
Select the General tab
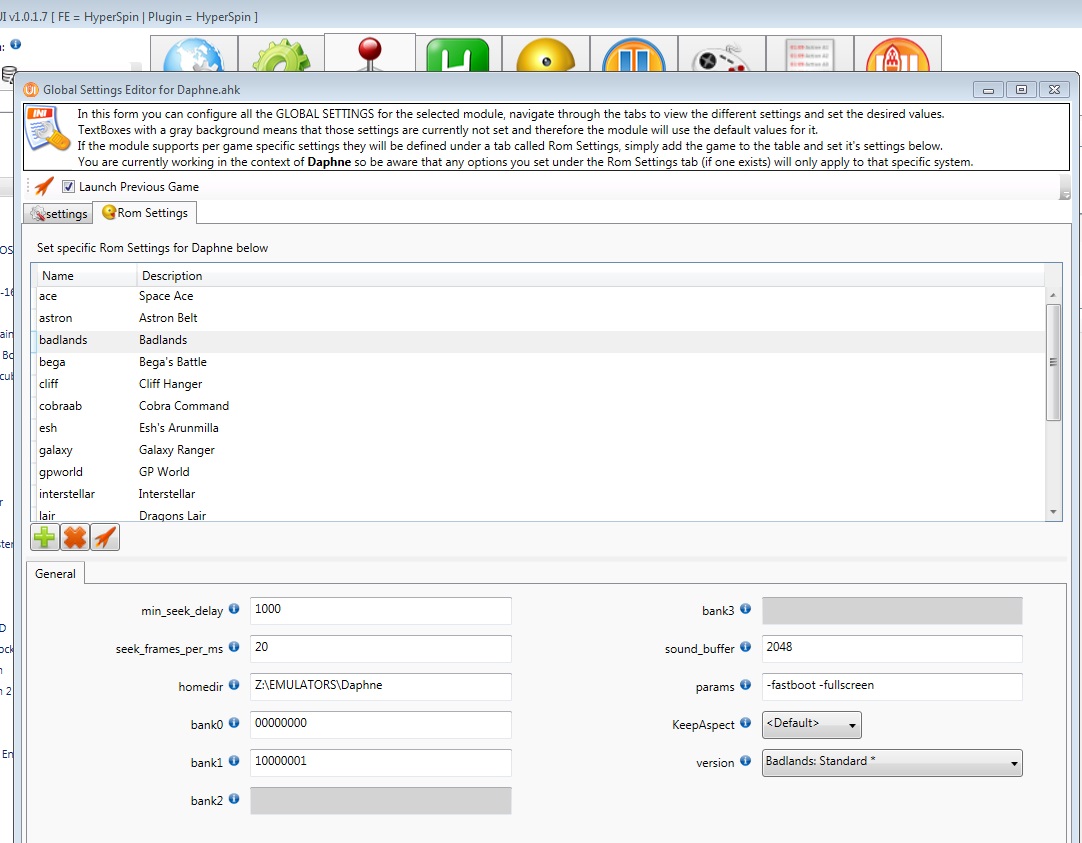(x=56, y=574)
